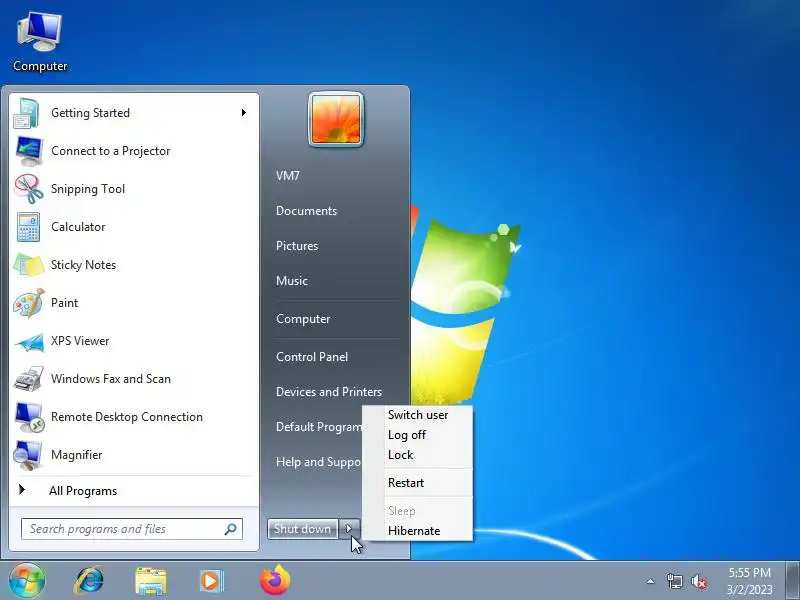Click the network tray icon
Screen dimensions: 800x600
674,581
